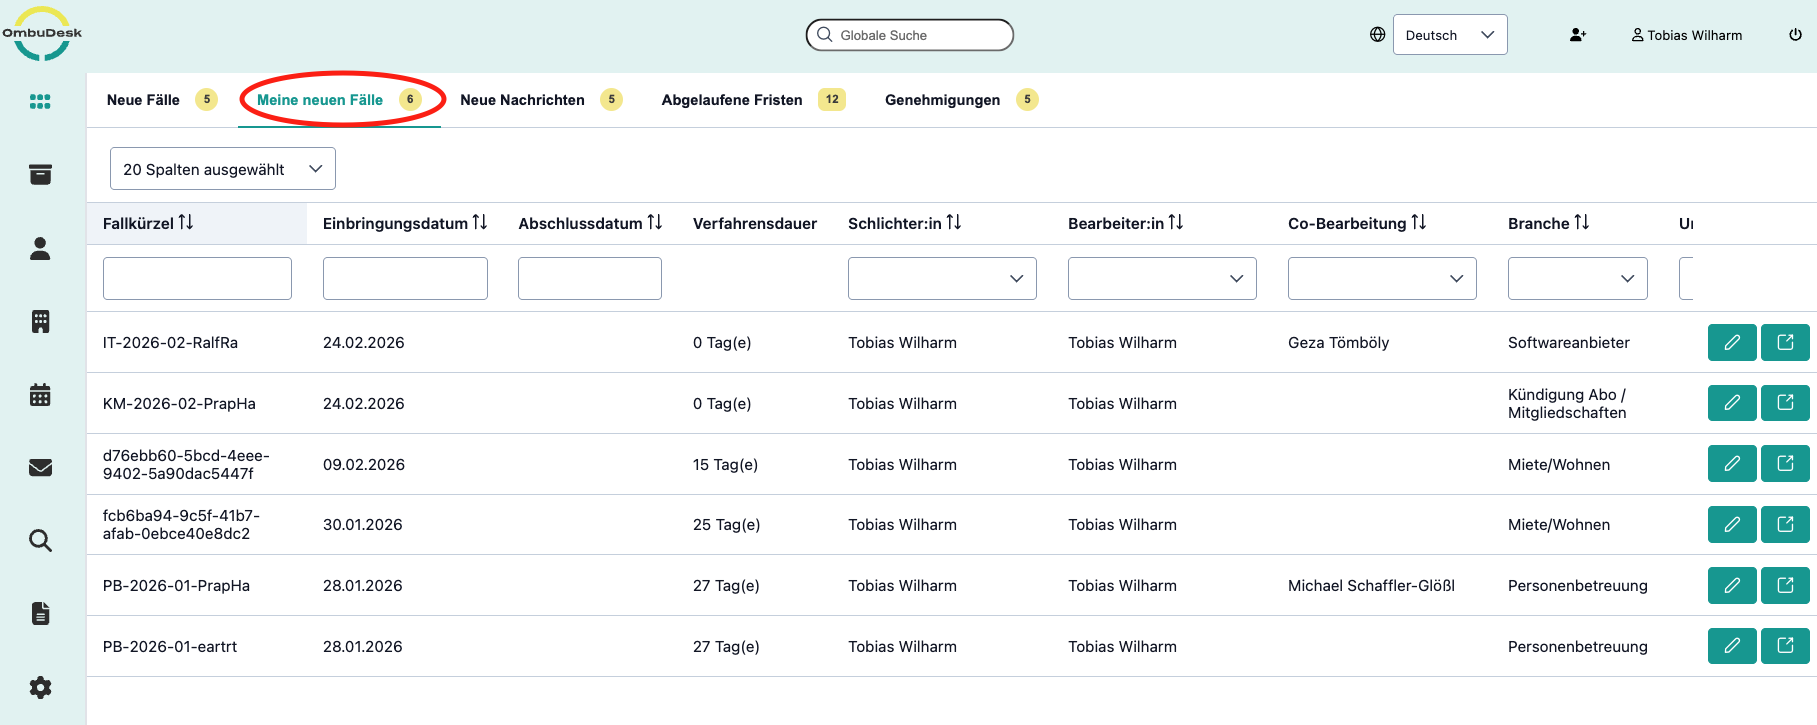Open the settings gear icon in sidebar
The height and width of the screenshot is (725, 1817).
pyautogui.click(x=40, y=687)
